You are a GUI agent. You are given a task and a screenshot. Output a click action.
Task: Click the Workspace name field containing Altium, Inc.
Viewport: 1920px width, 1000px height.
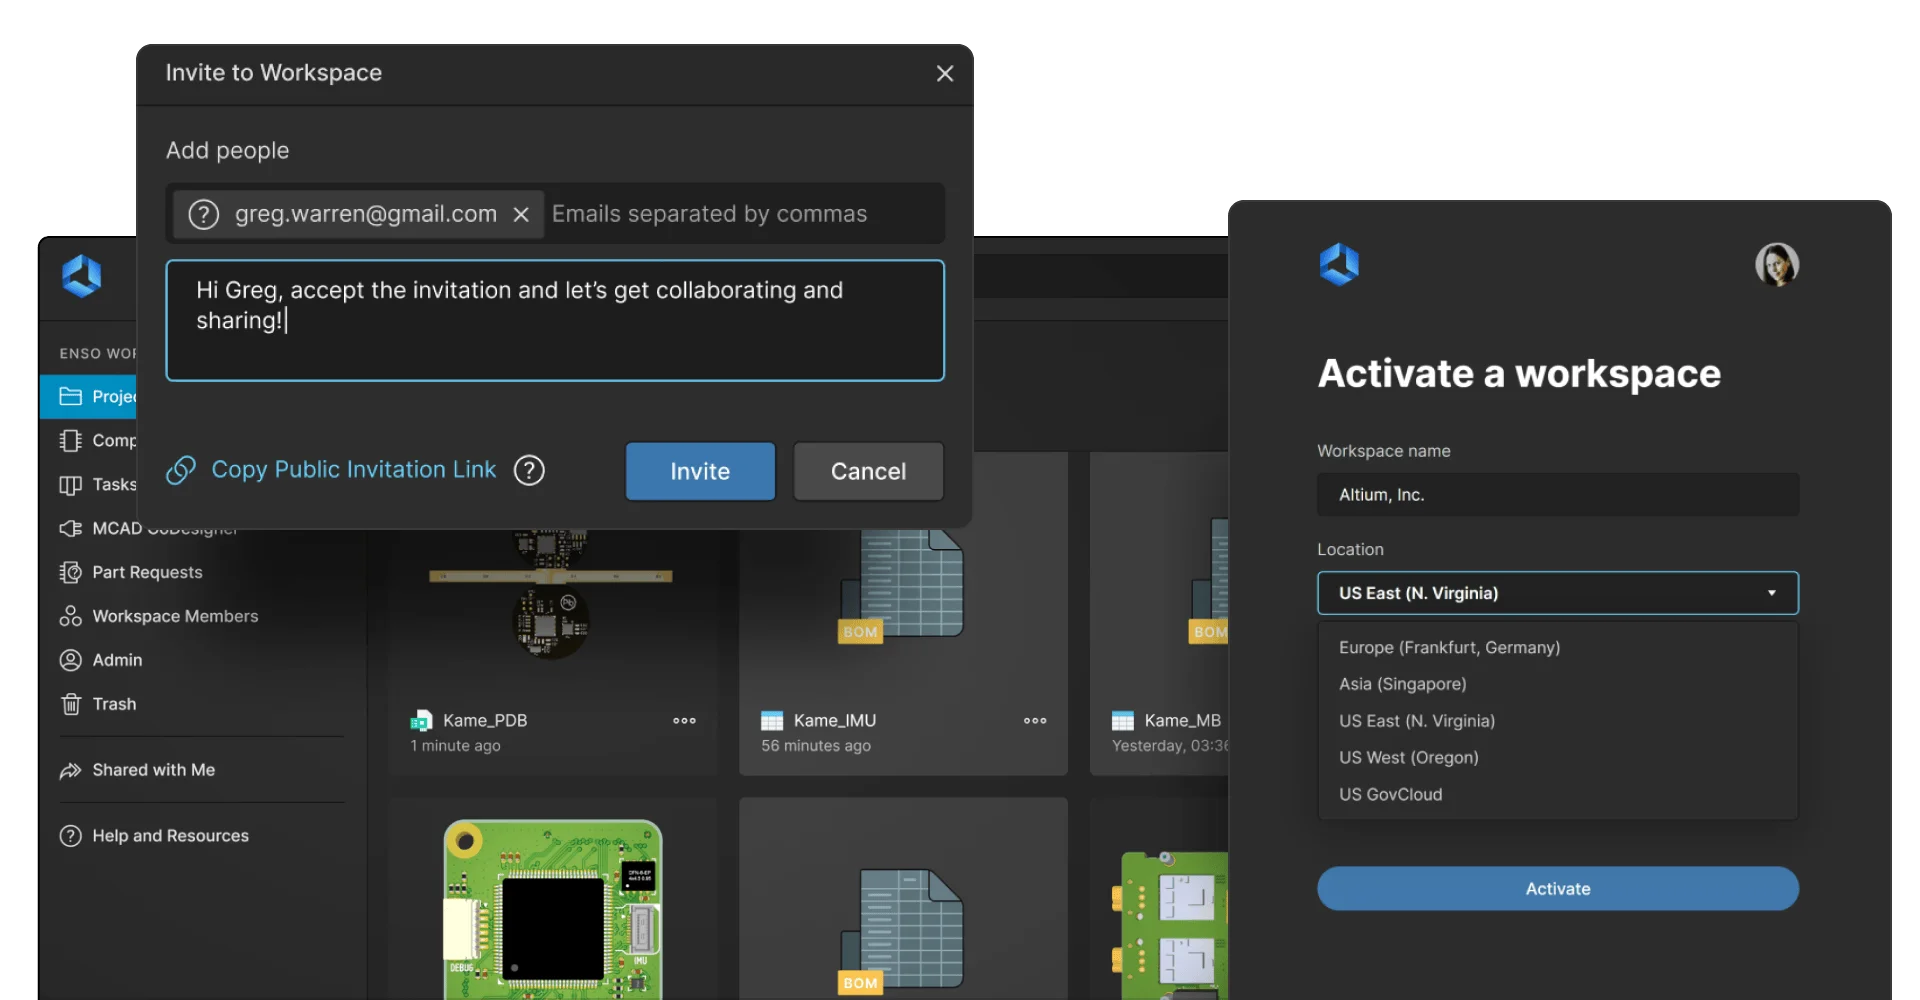point(1557,495)
